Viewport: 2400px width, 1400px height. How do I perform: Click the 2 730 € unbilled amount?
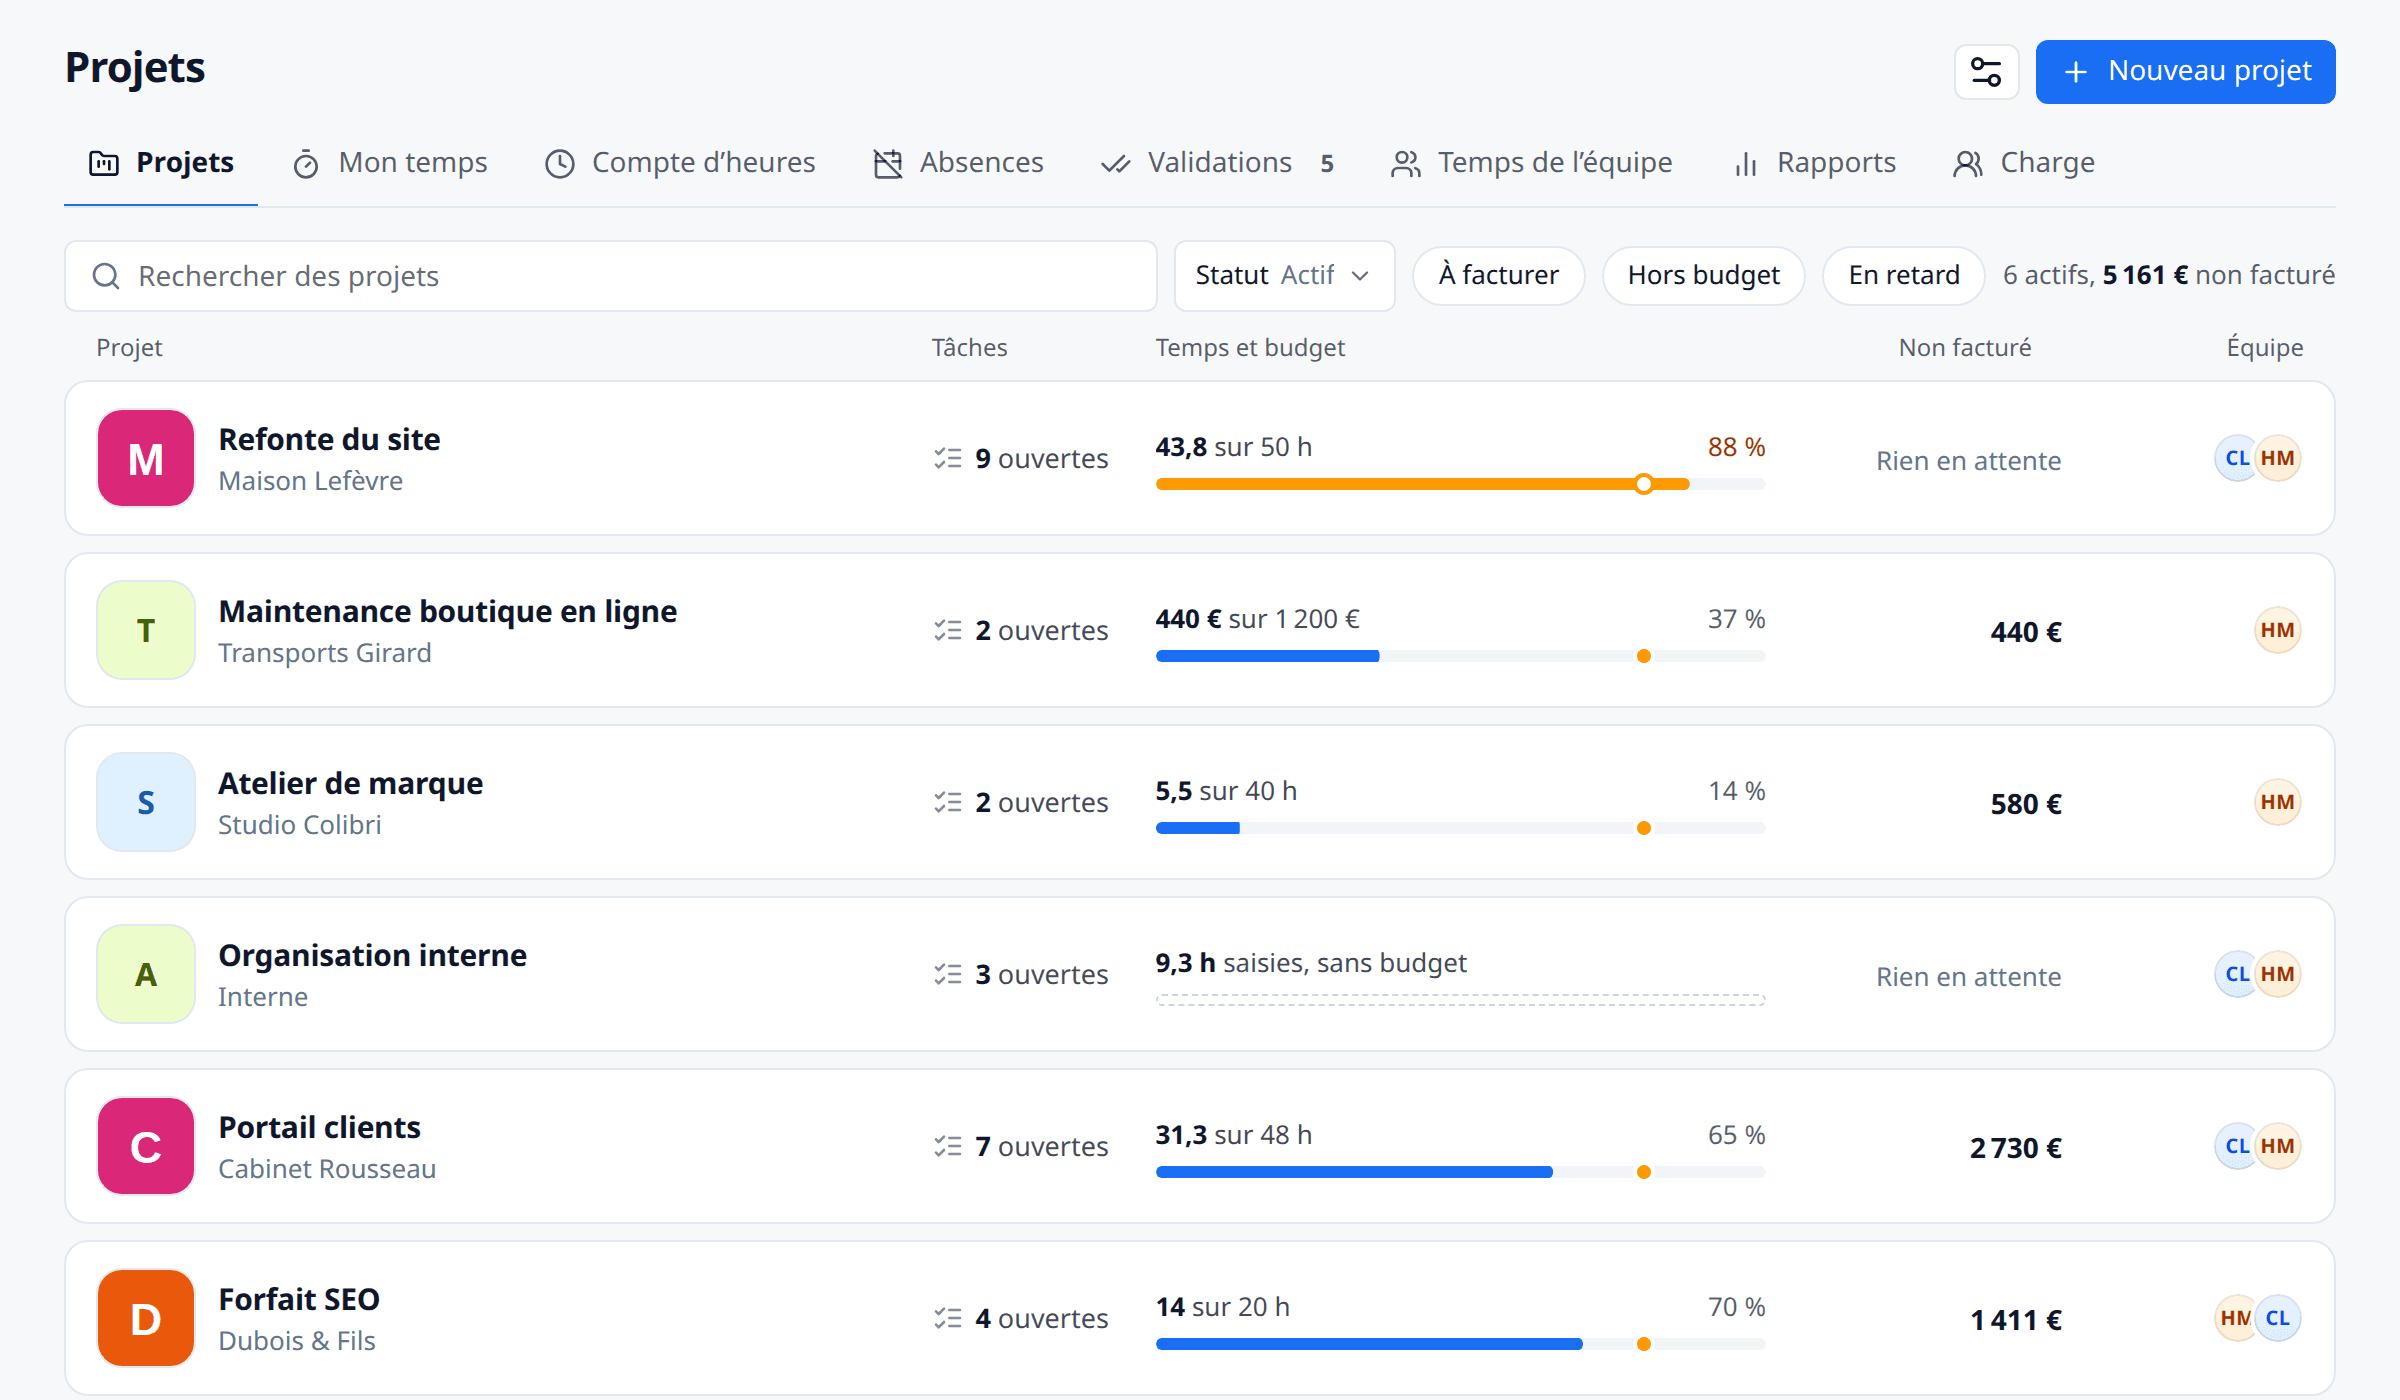(2016, 1148)
